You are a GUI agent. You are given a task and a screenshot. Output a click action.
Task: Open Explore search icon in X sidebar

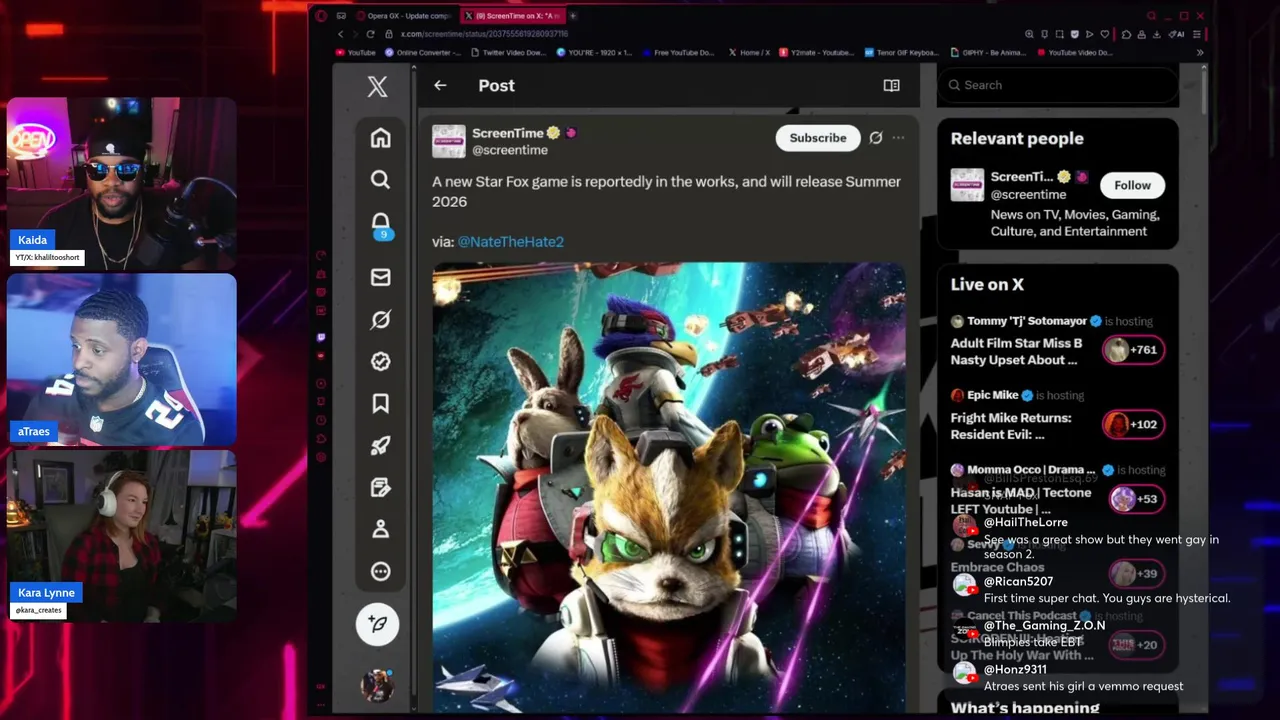pos(380,180)
